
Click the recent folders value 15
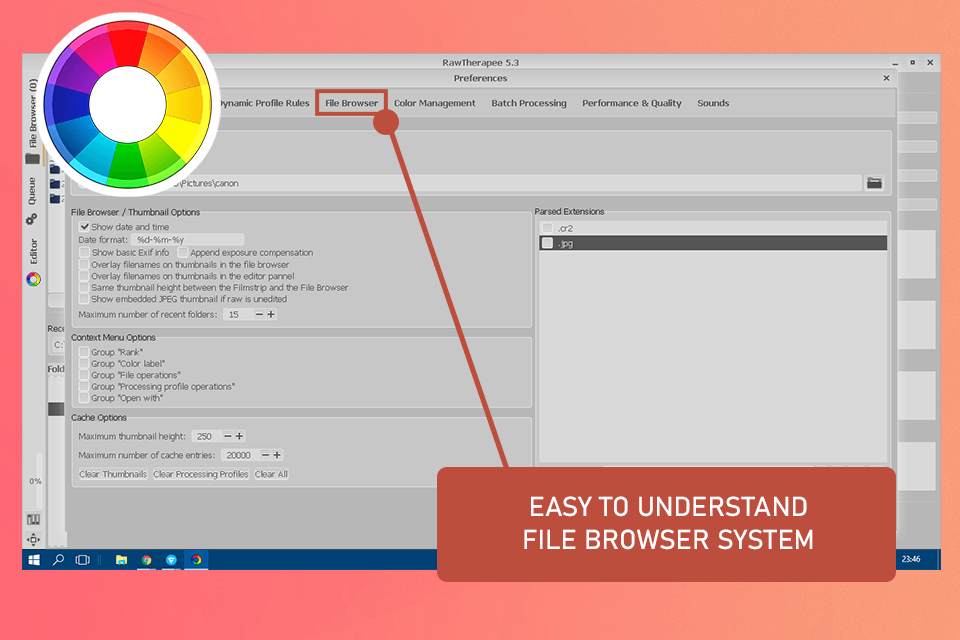tap(238, 314)
